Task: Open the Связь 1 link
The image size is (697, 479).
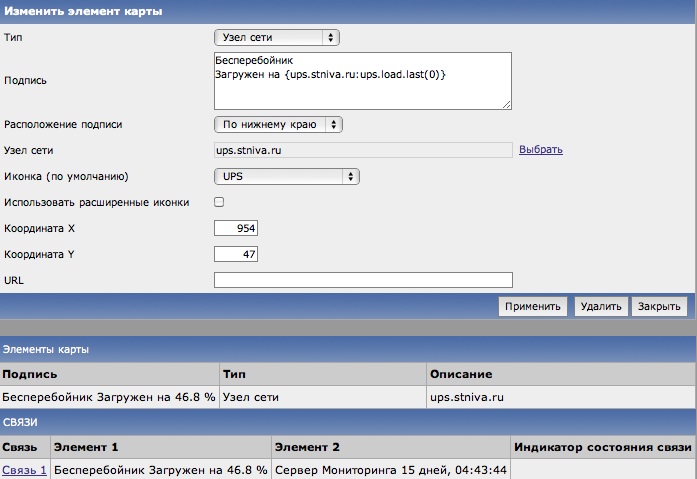Action: pyautogui.click(x=24, y=469)
